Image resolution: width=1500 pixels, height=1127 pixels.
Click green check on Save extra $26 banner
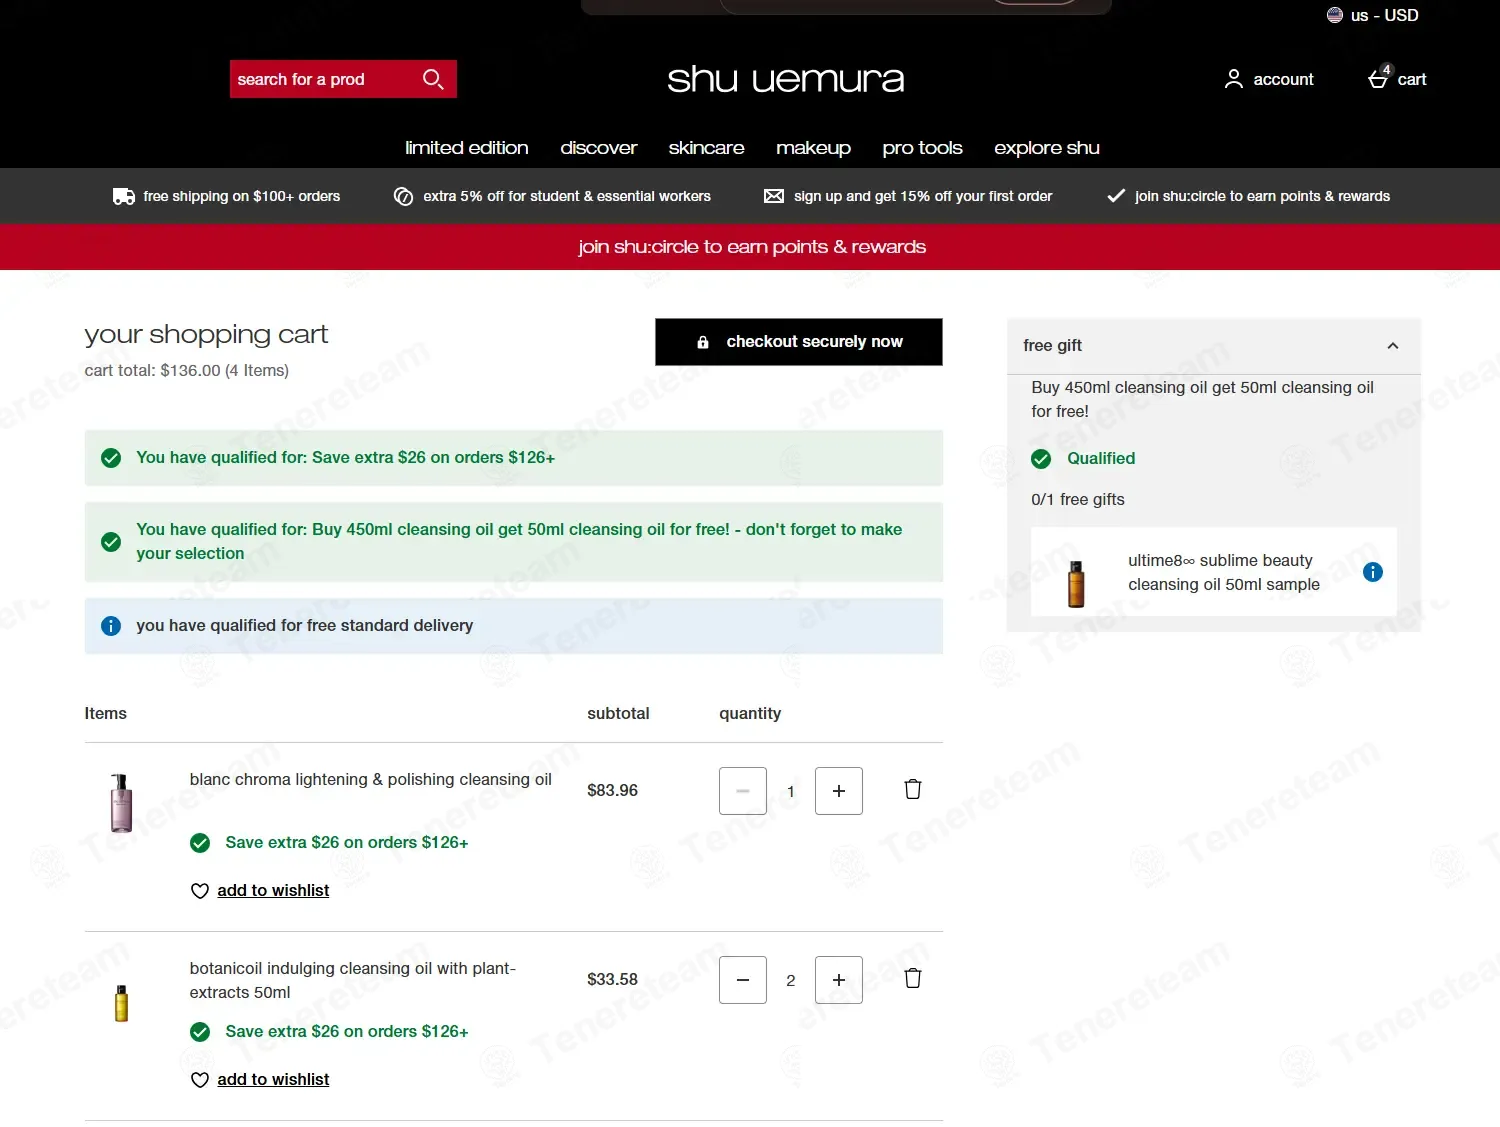tap(111, 458)
